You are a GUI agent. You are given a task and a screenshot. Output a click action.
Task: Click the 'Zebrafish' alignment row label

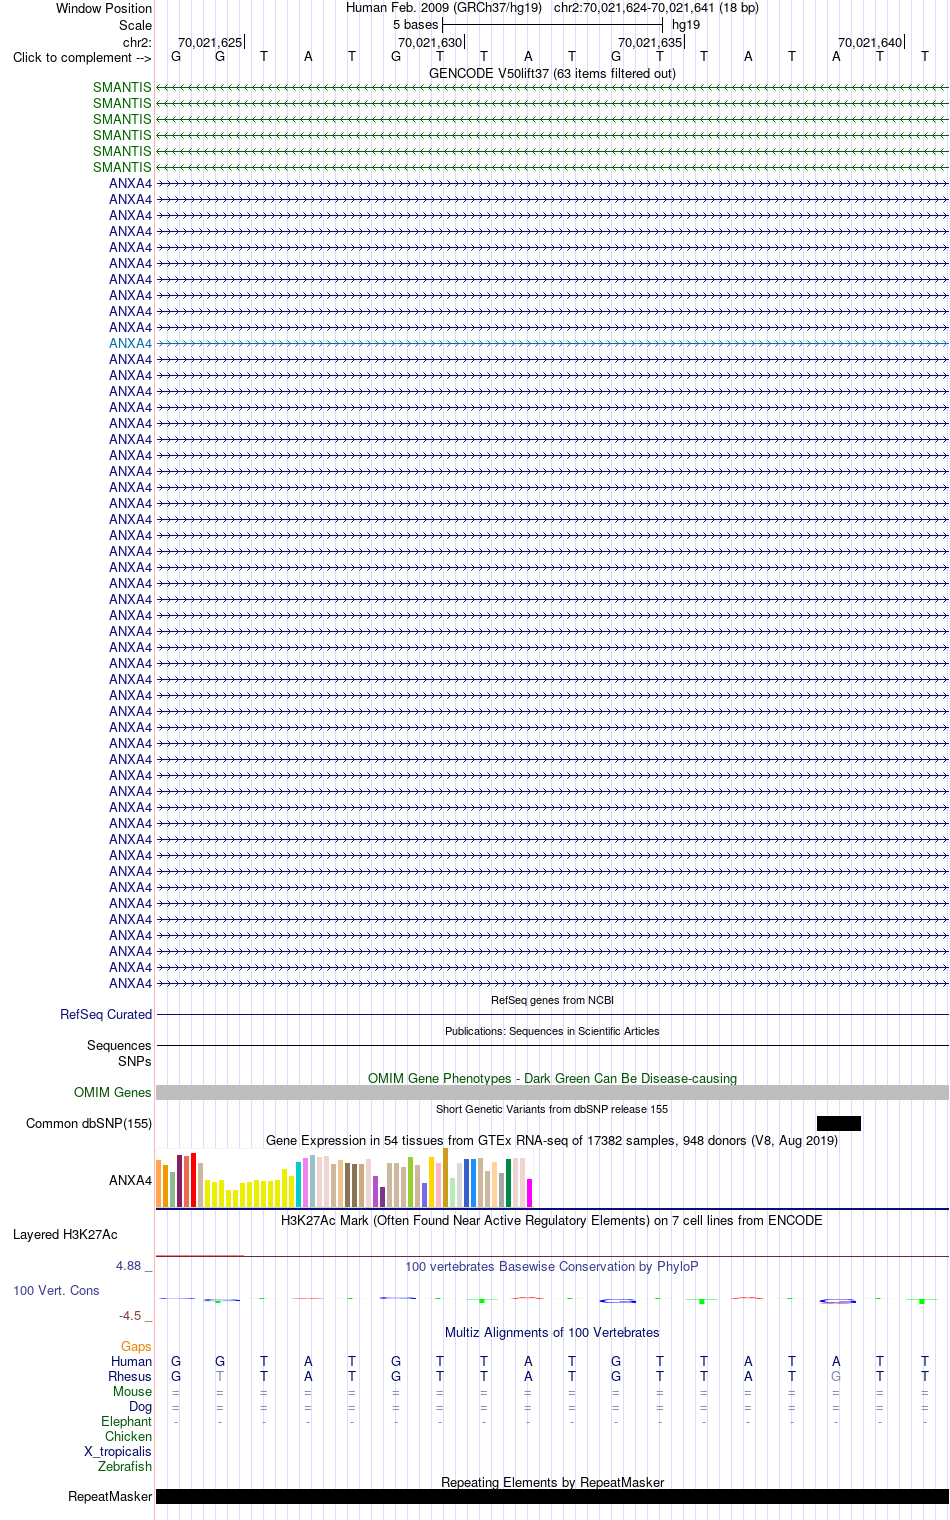tap(125, 1466)
